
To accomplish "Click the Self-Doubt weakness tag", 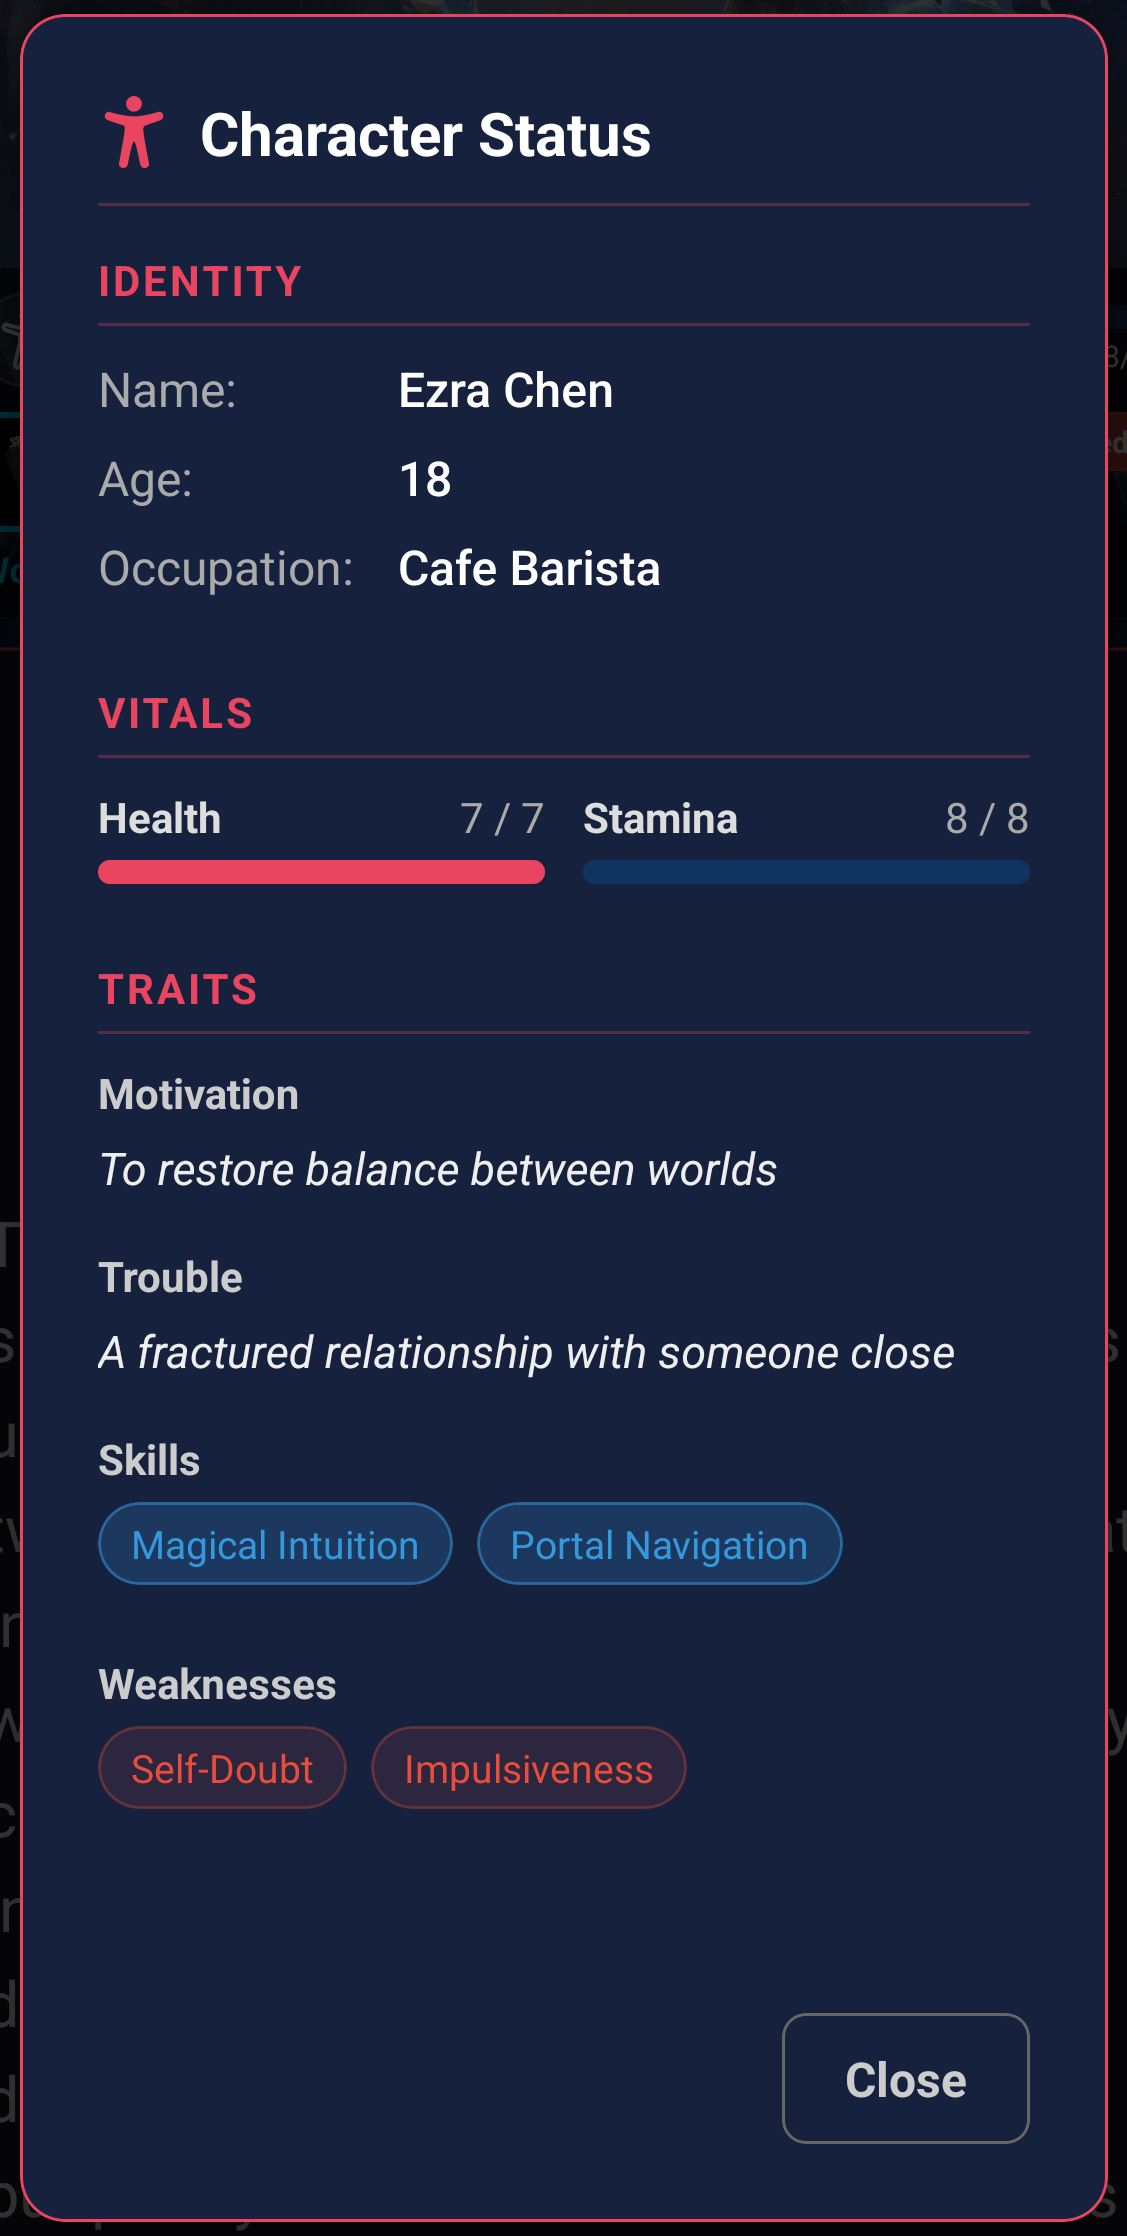I will click(222, 1767).
